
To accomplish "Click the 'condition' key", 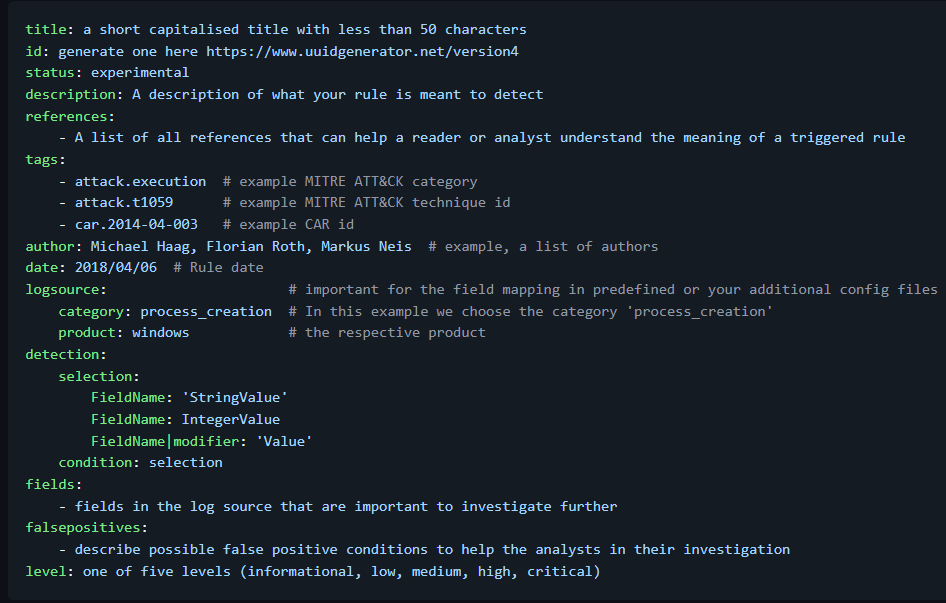I will coord(99,463).
